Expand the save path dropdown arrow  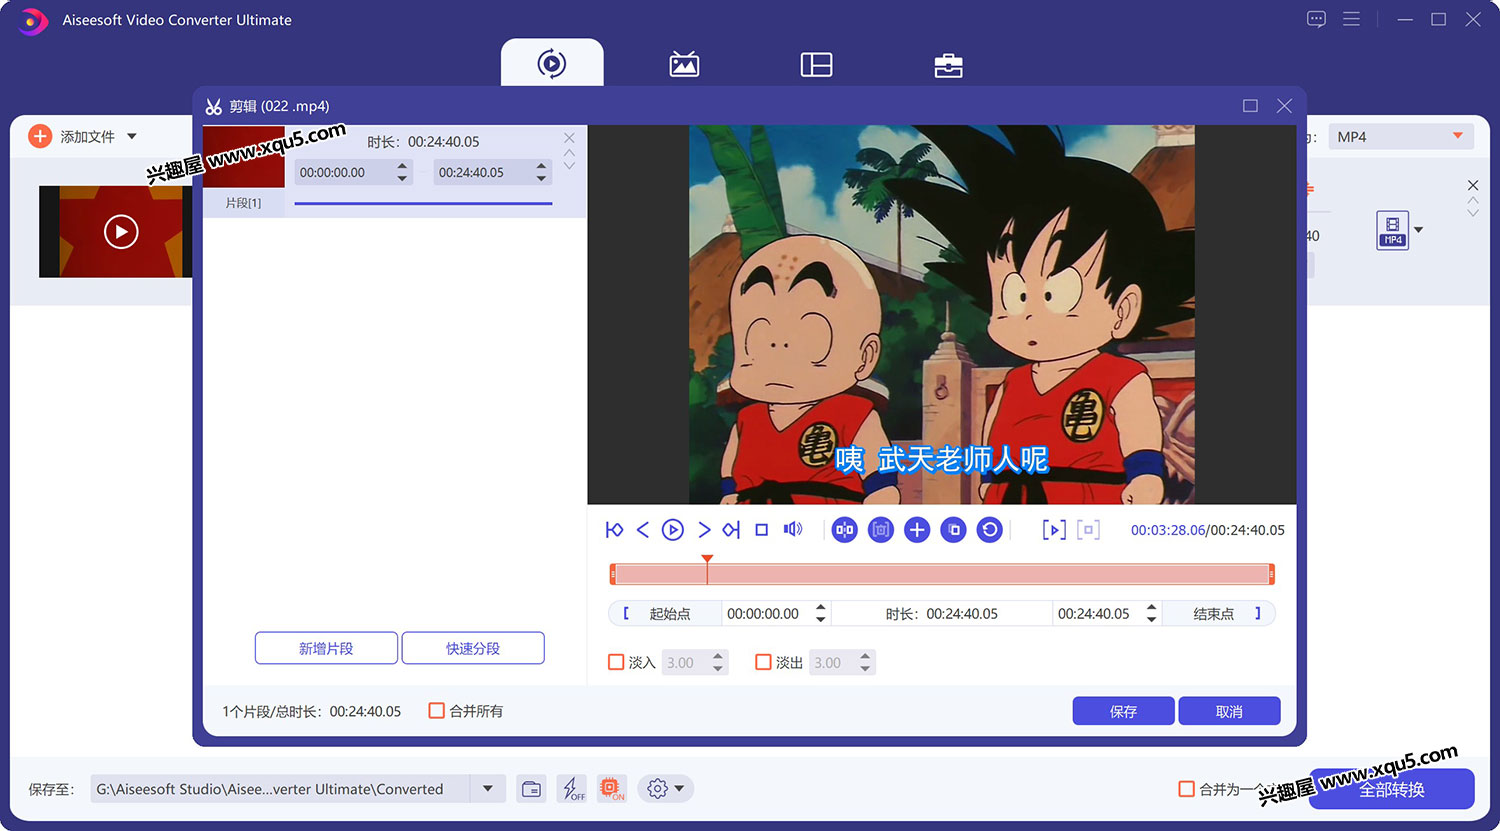[x=488, y=789]
